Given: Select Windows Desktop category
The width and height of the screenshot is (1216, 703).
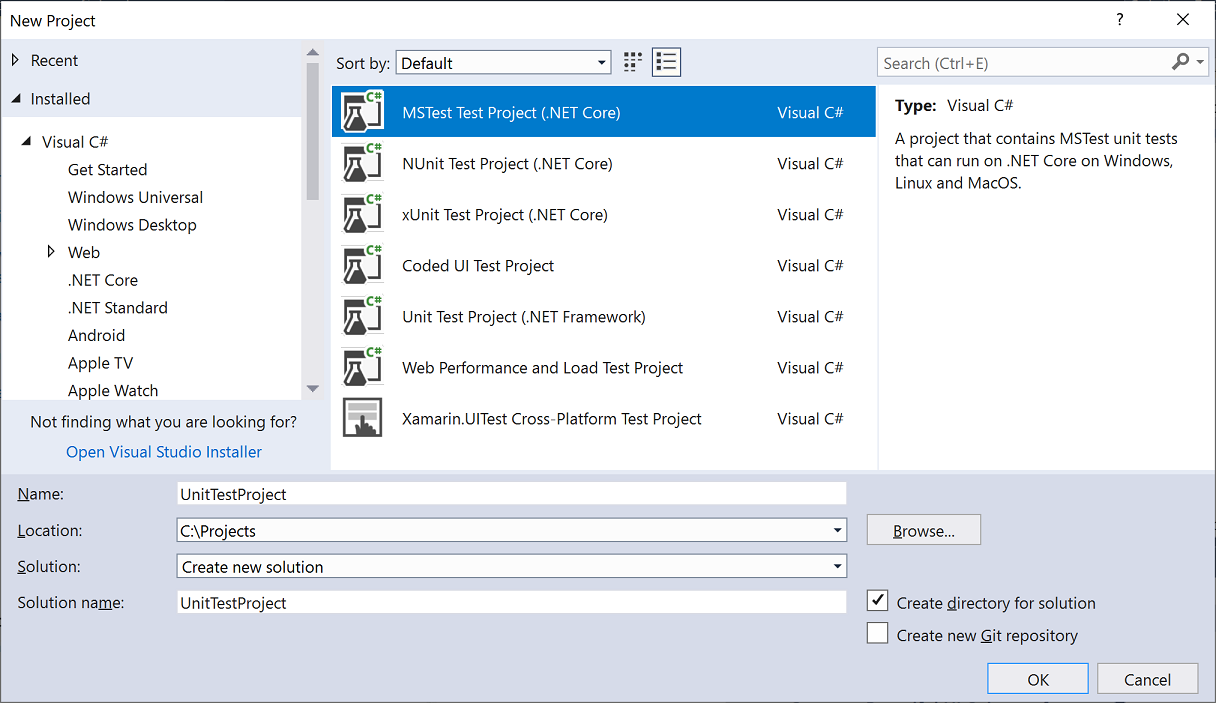Looking at the screenshot, I should (132, 225).
